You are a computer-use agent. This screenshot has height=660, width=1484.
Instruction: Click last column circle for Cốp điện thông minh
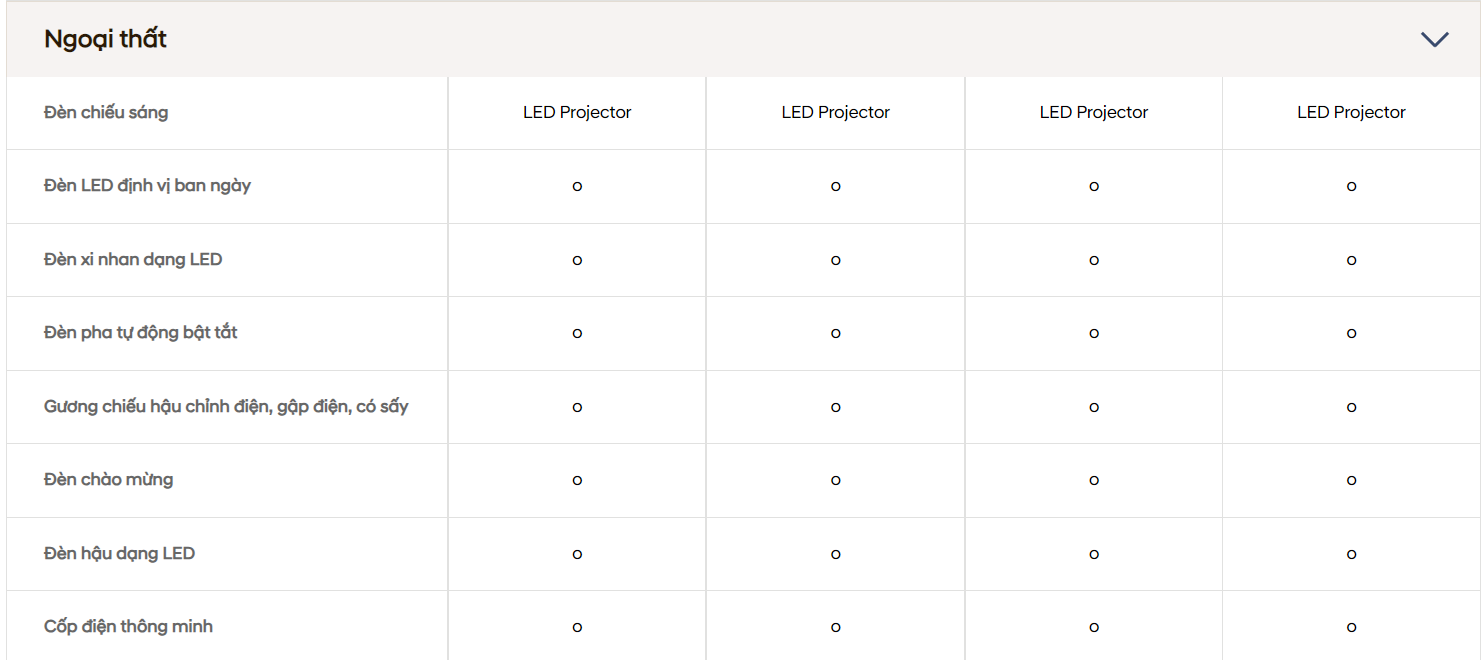tap(1351, 628)
